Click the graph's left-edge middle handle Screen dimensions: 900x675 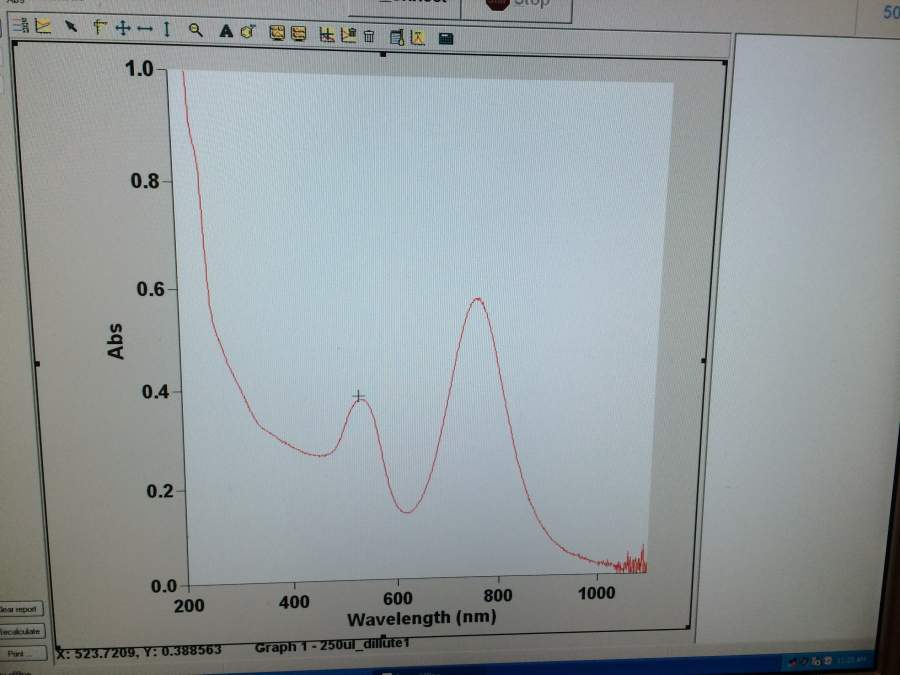37,364
